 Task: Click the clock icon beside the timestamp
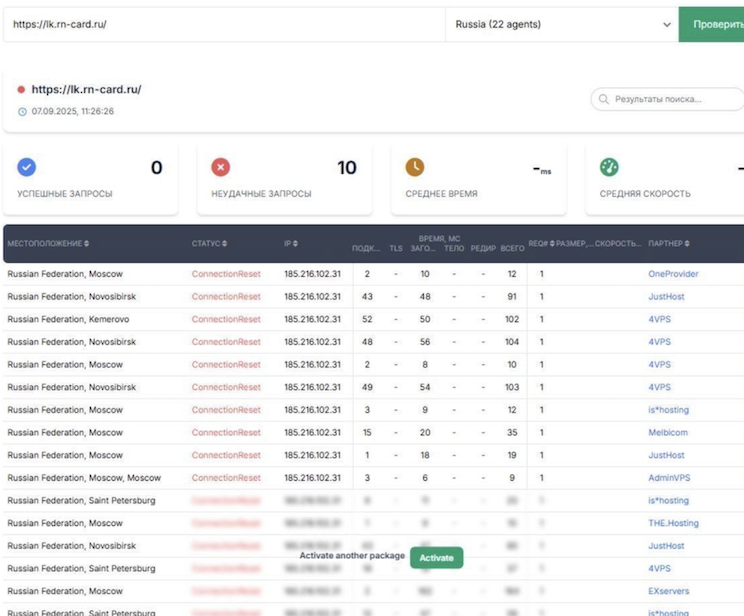(22, 111)
